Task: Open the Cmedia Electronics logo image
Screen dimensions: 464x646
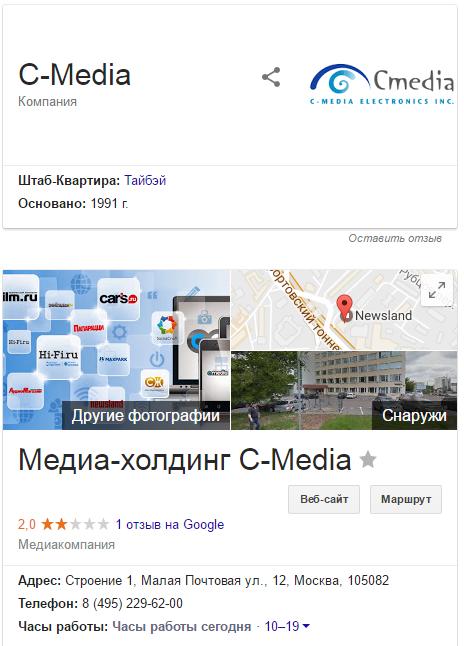Action: coord(382,84)
